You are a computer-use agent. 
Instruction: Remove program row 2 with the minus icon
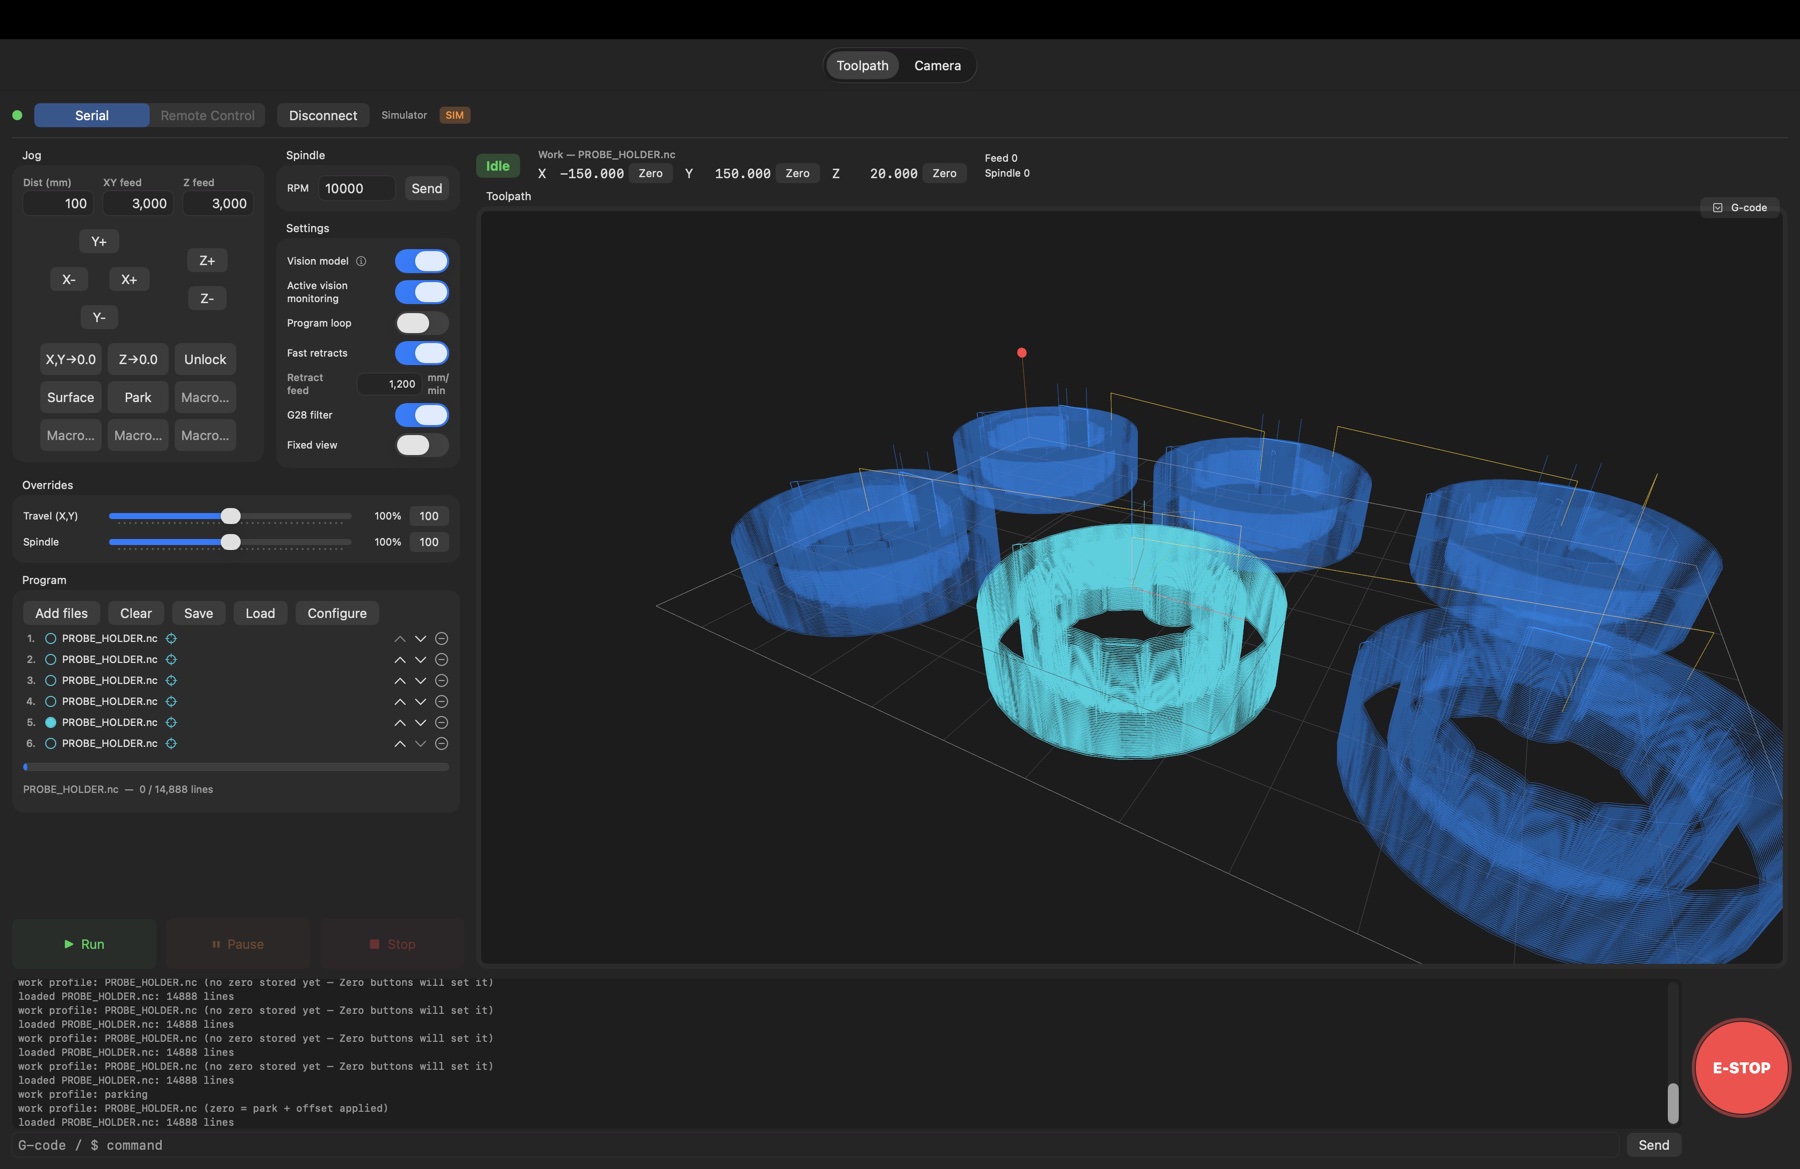coord(441,659)
